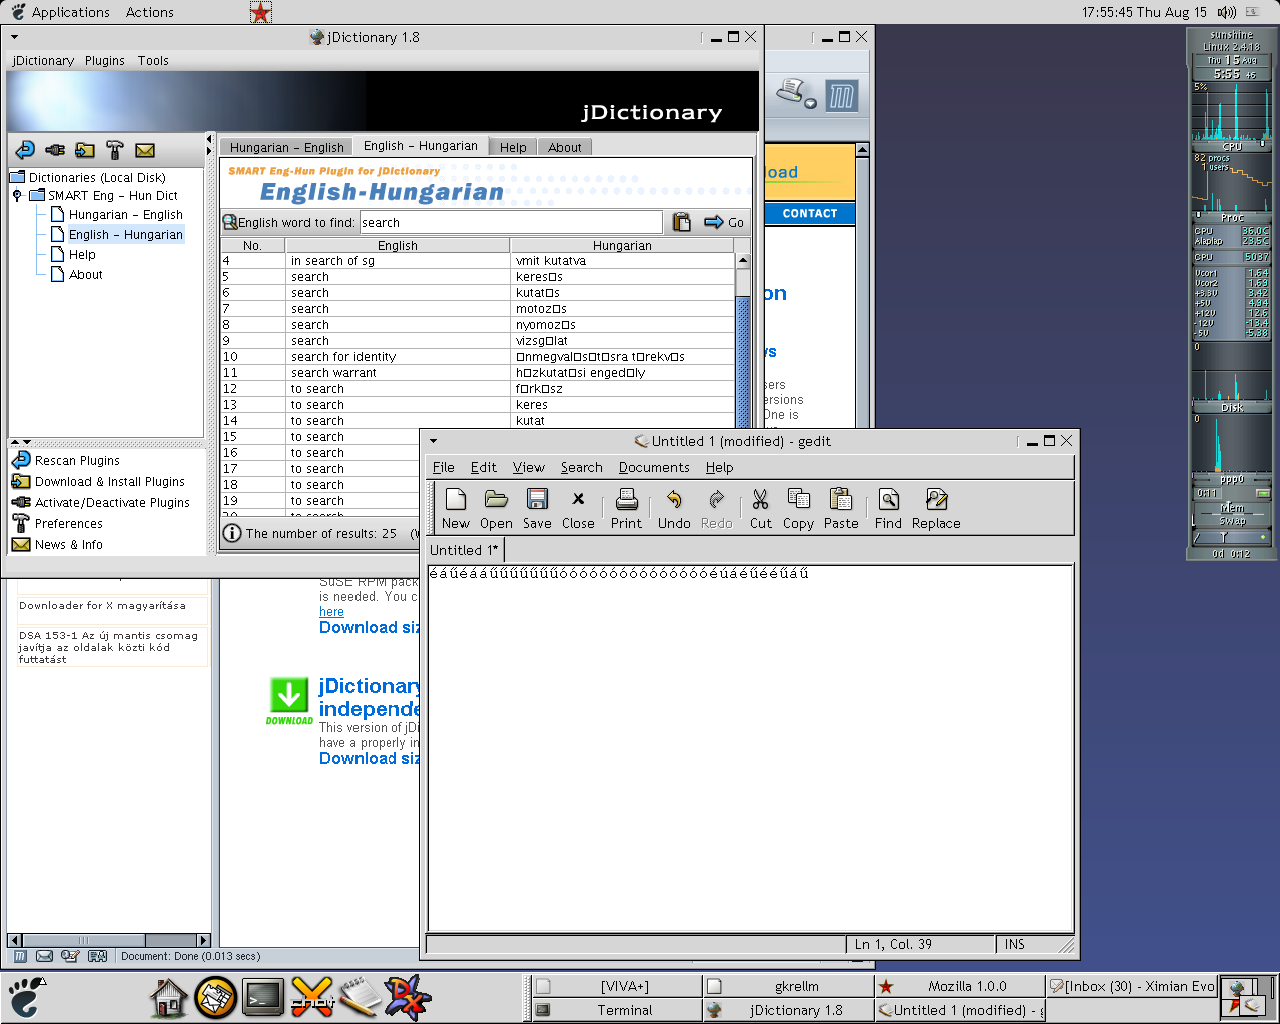Open Find with the magnifier icon
The image size is (1280, 1024).
click(x=888, y=499)
